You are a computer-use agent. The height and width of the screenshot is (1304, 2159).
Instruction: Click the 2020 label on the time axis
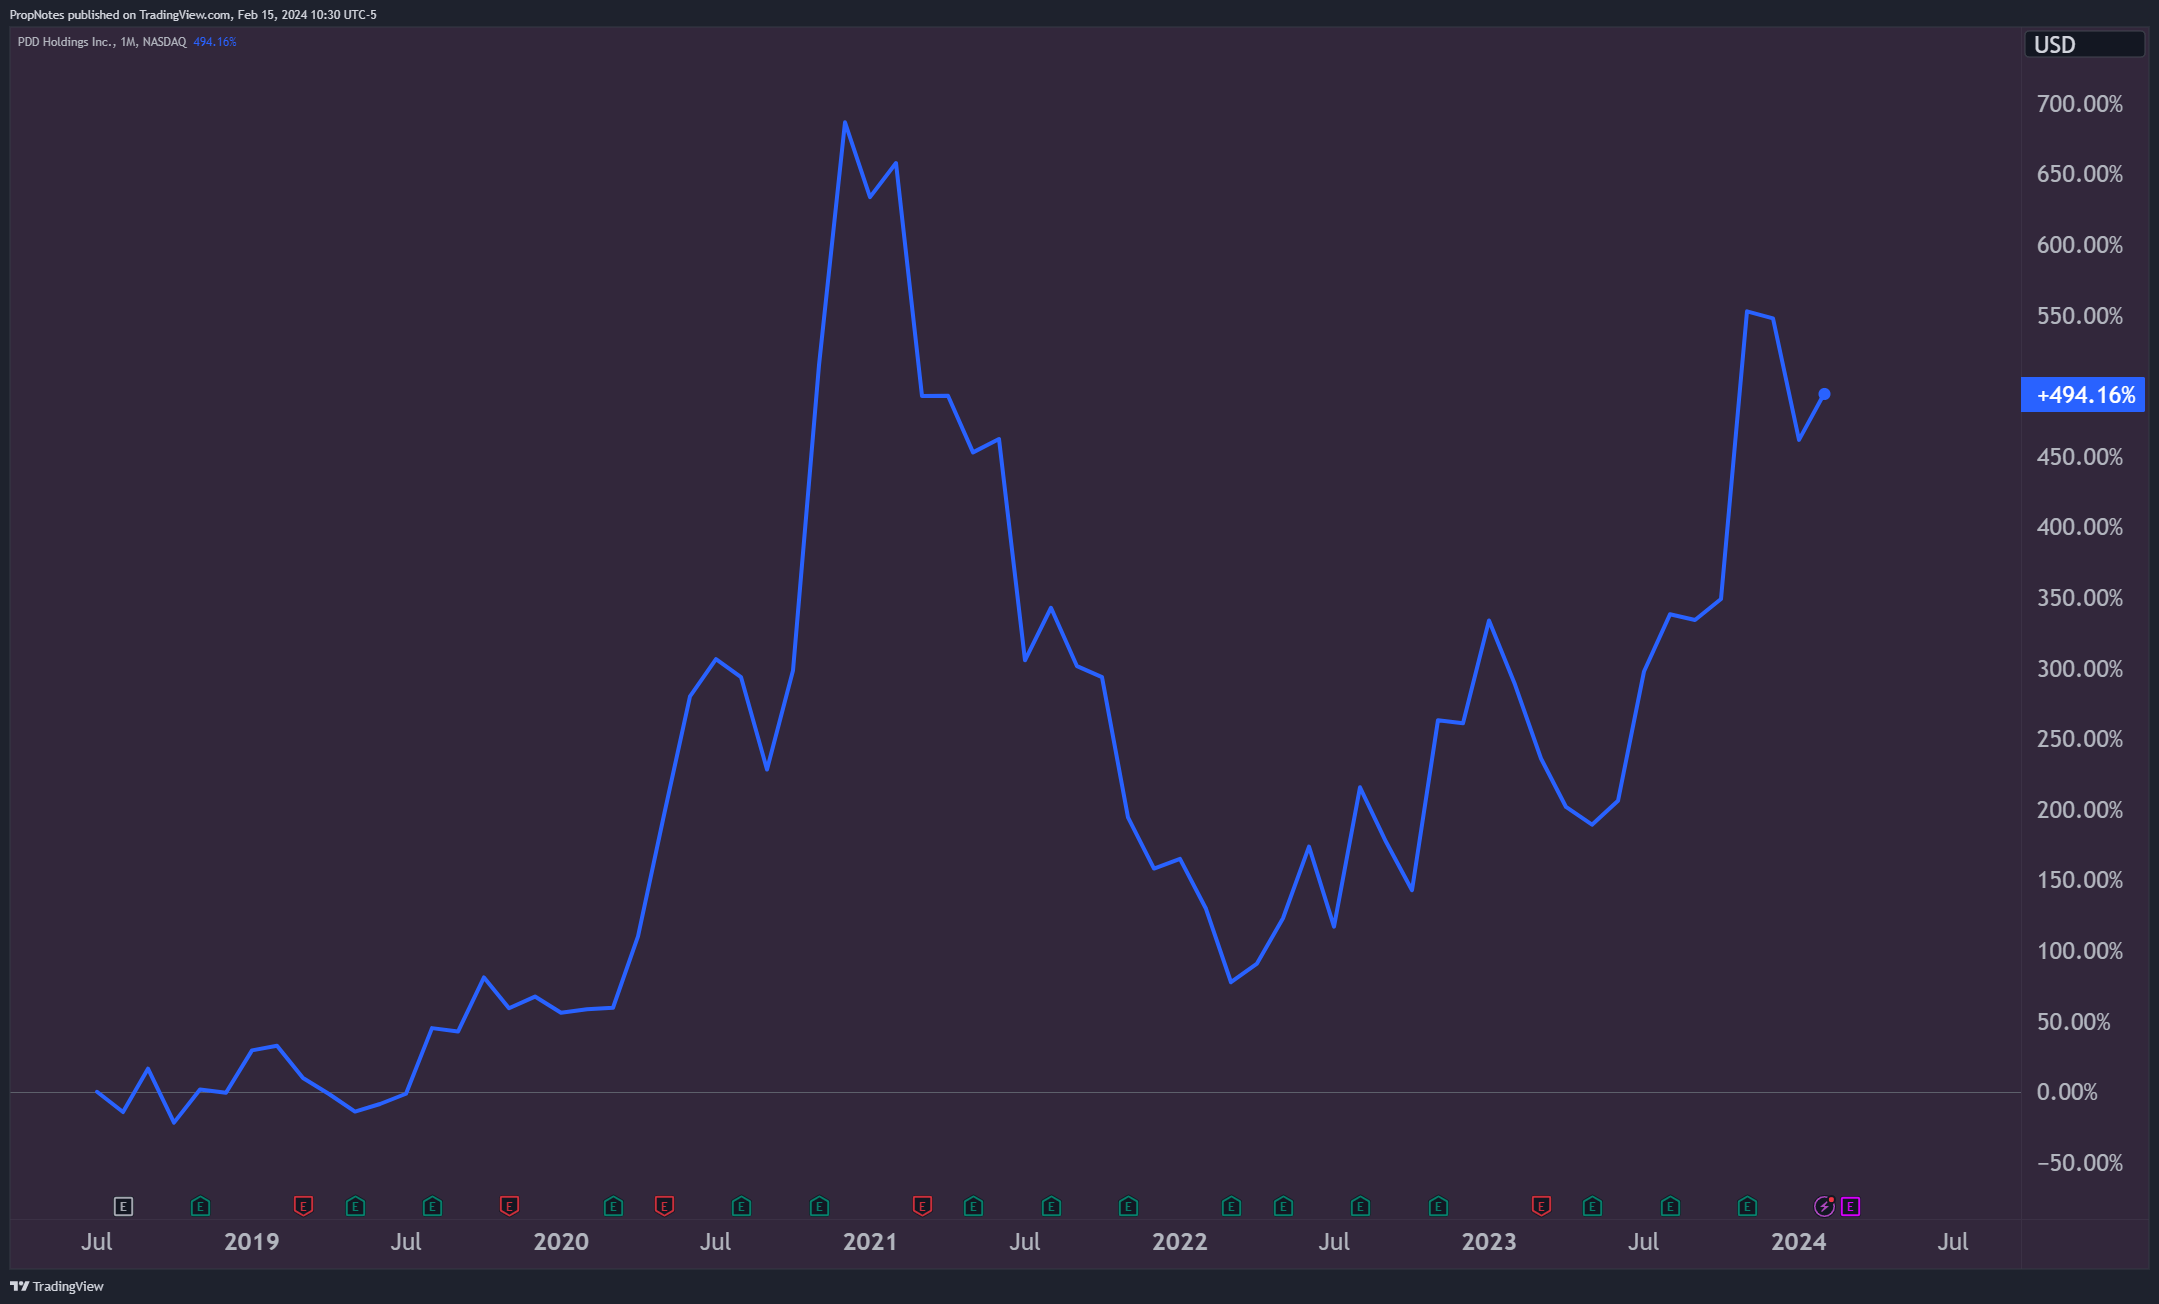pyautogui.click(x=561, y=1242)
